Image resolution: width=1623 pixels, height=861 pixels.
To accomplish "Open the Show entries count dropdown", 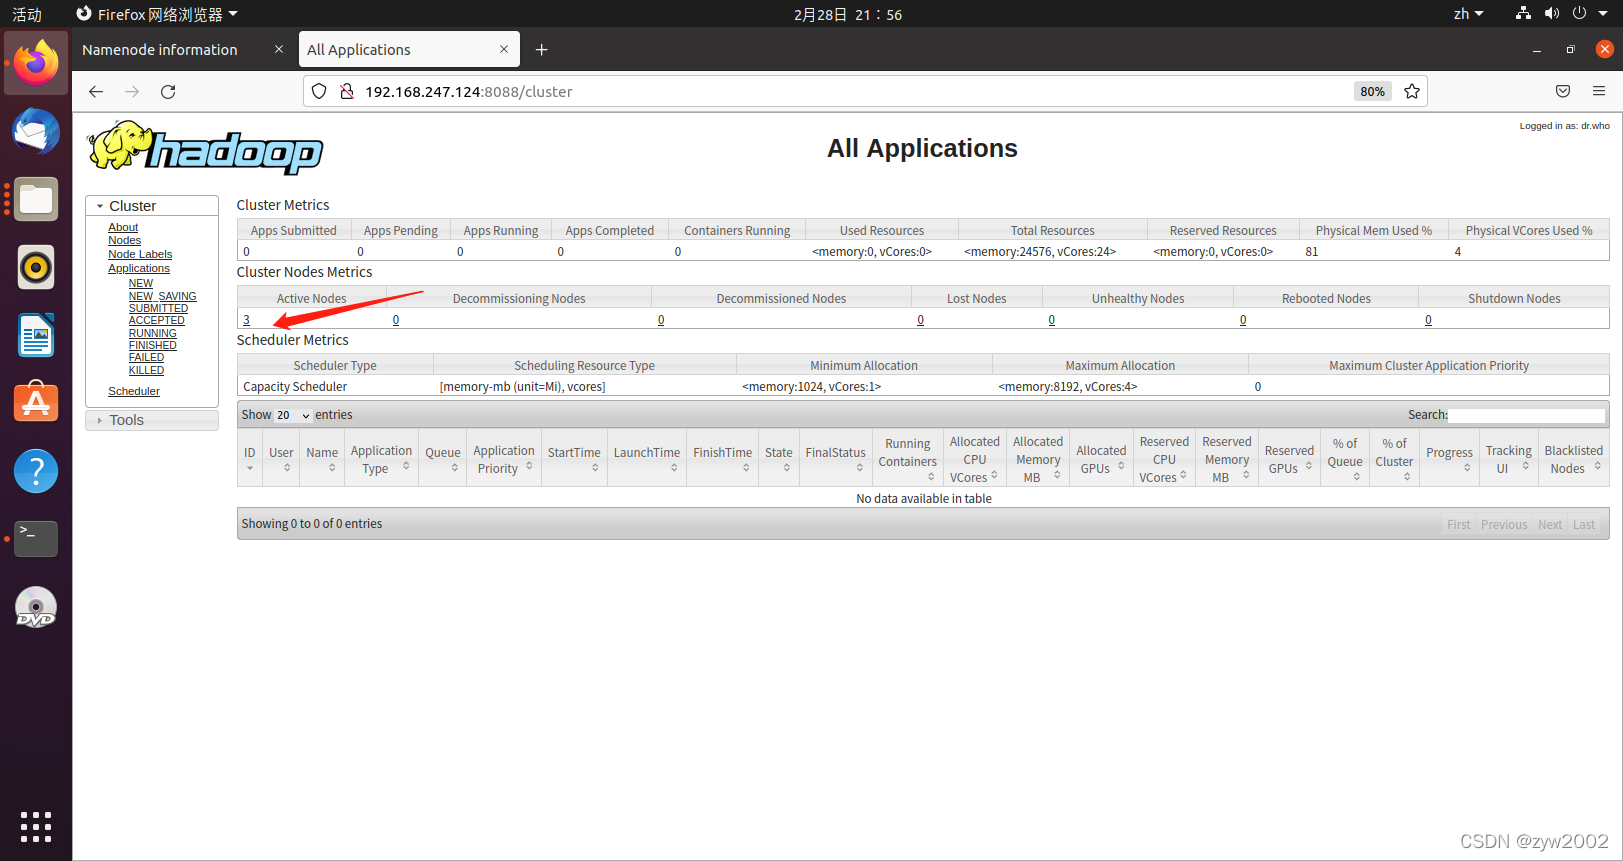I will pos(293,415).
